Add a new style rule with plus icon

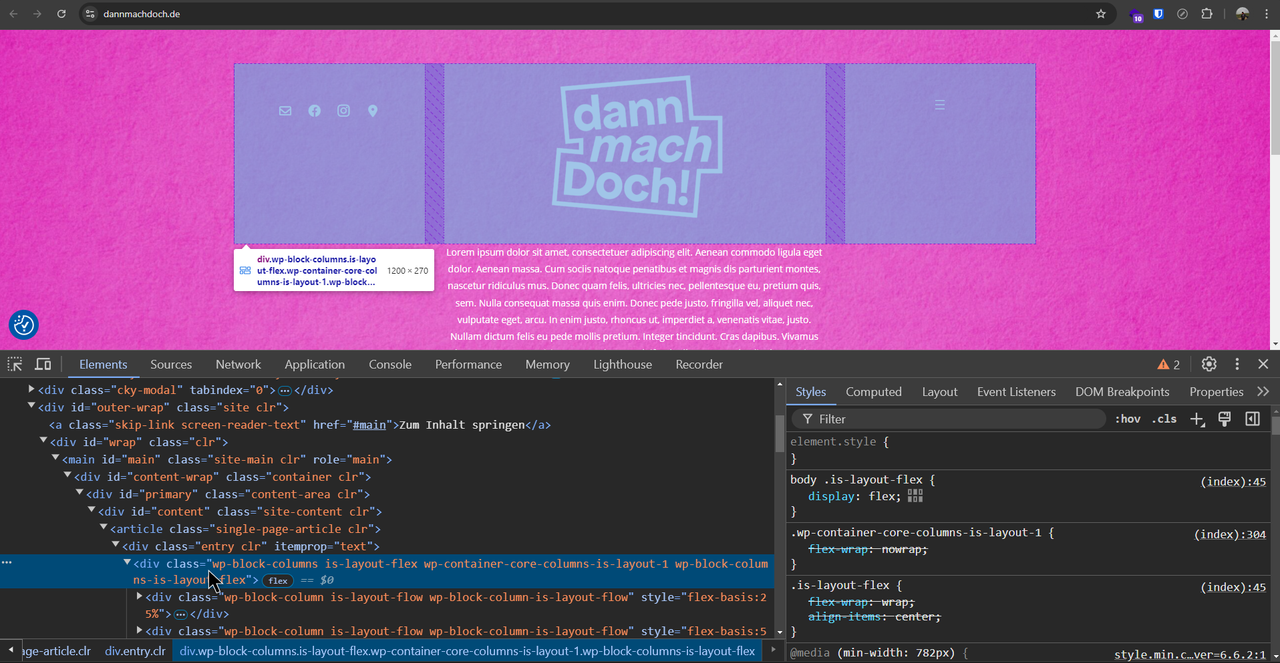tap(1197, 419)
